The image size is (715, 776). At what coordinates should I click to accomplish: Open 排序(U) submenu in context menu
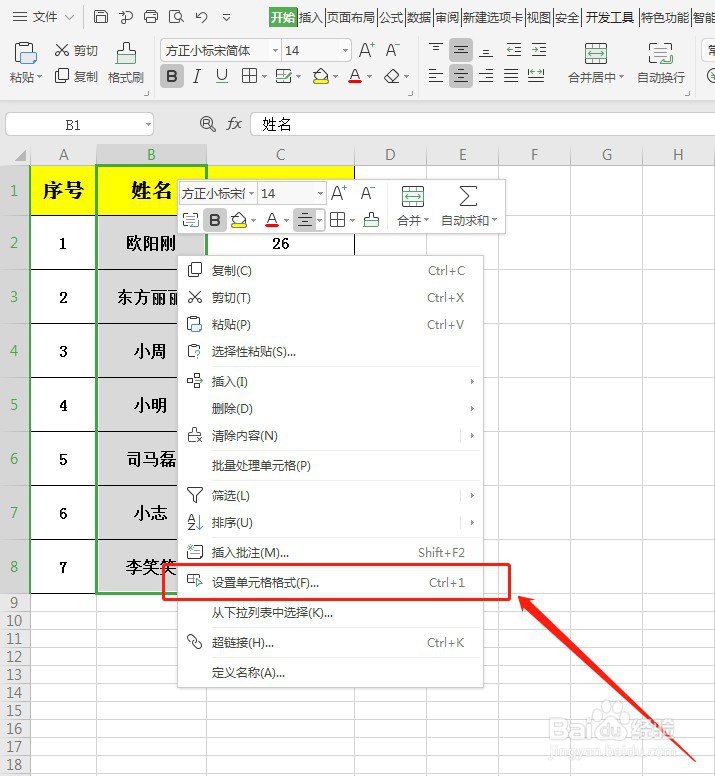click(x=330, y=523)
